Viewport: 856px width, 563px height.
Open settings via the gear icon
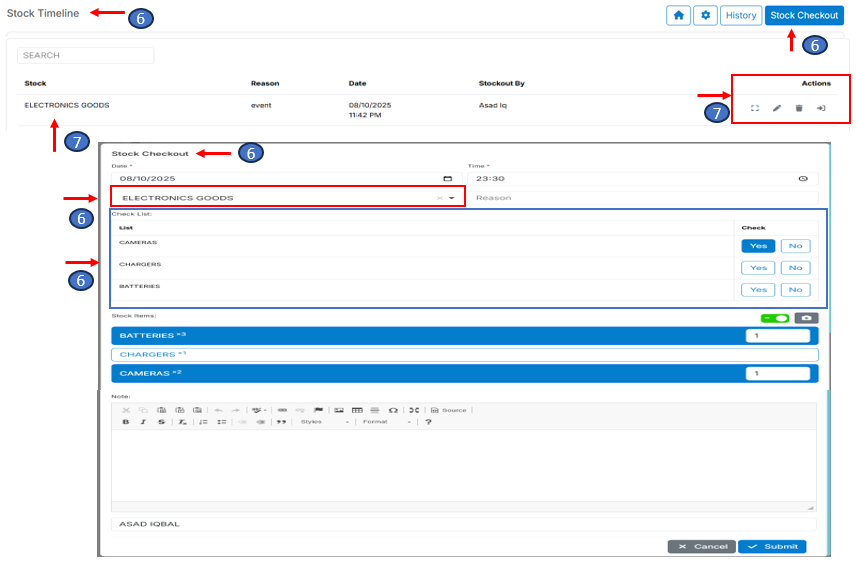(705, 16)
